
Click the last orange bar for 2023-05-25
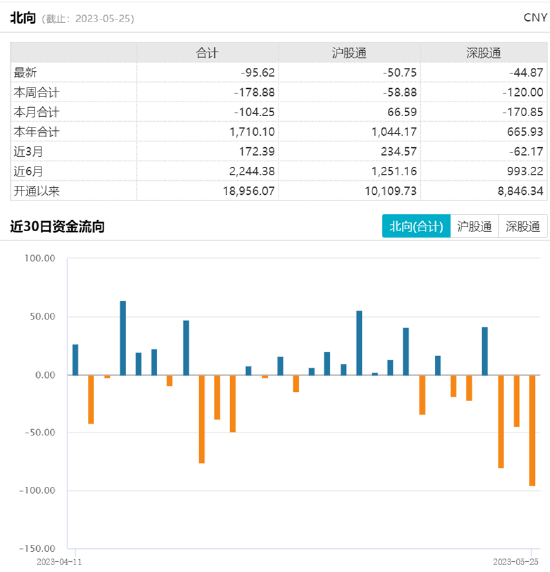532,430
